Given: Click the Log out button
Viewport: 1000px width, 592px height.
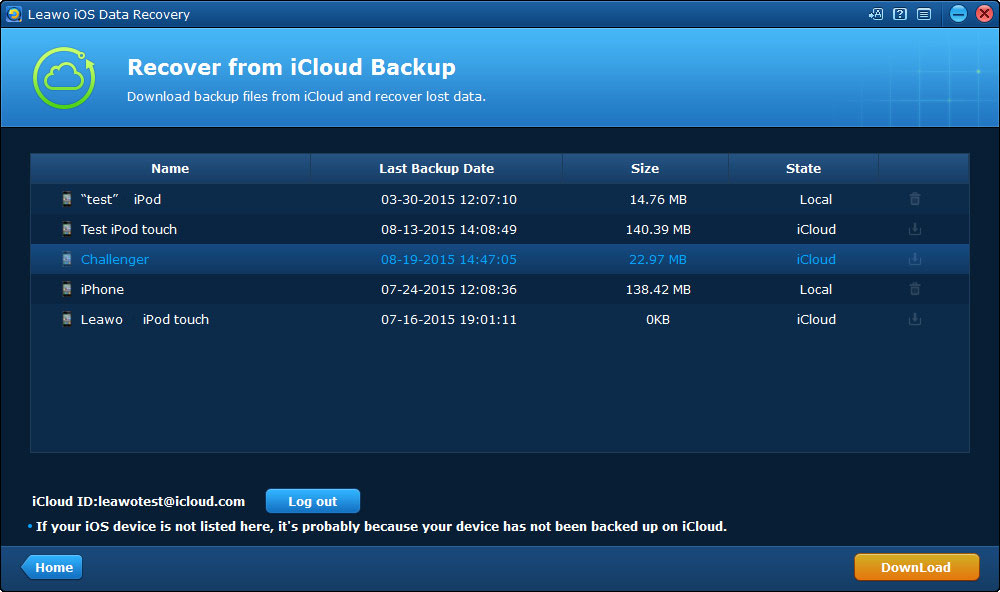Looking at the screenshot, I should coord(312,501).
